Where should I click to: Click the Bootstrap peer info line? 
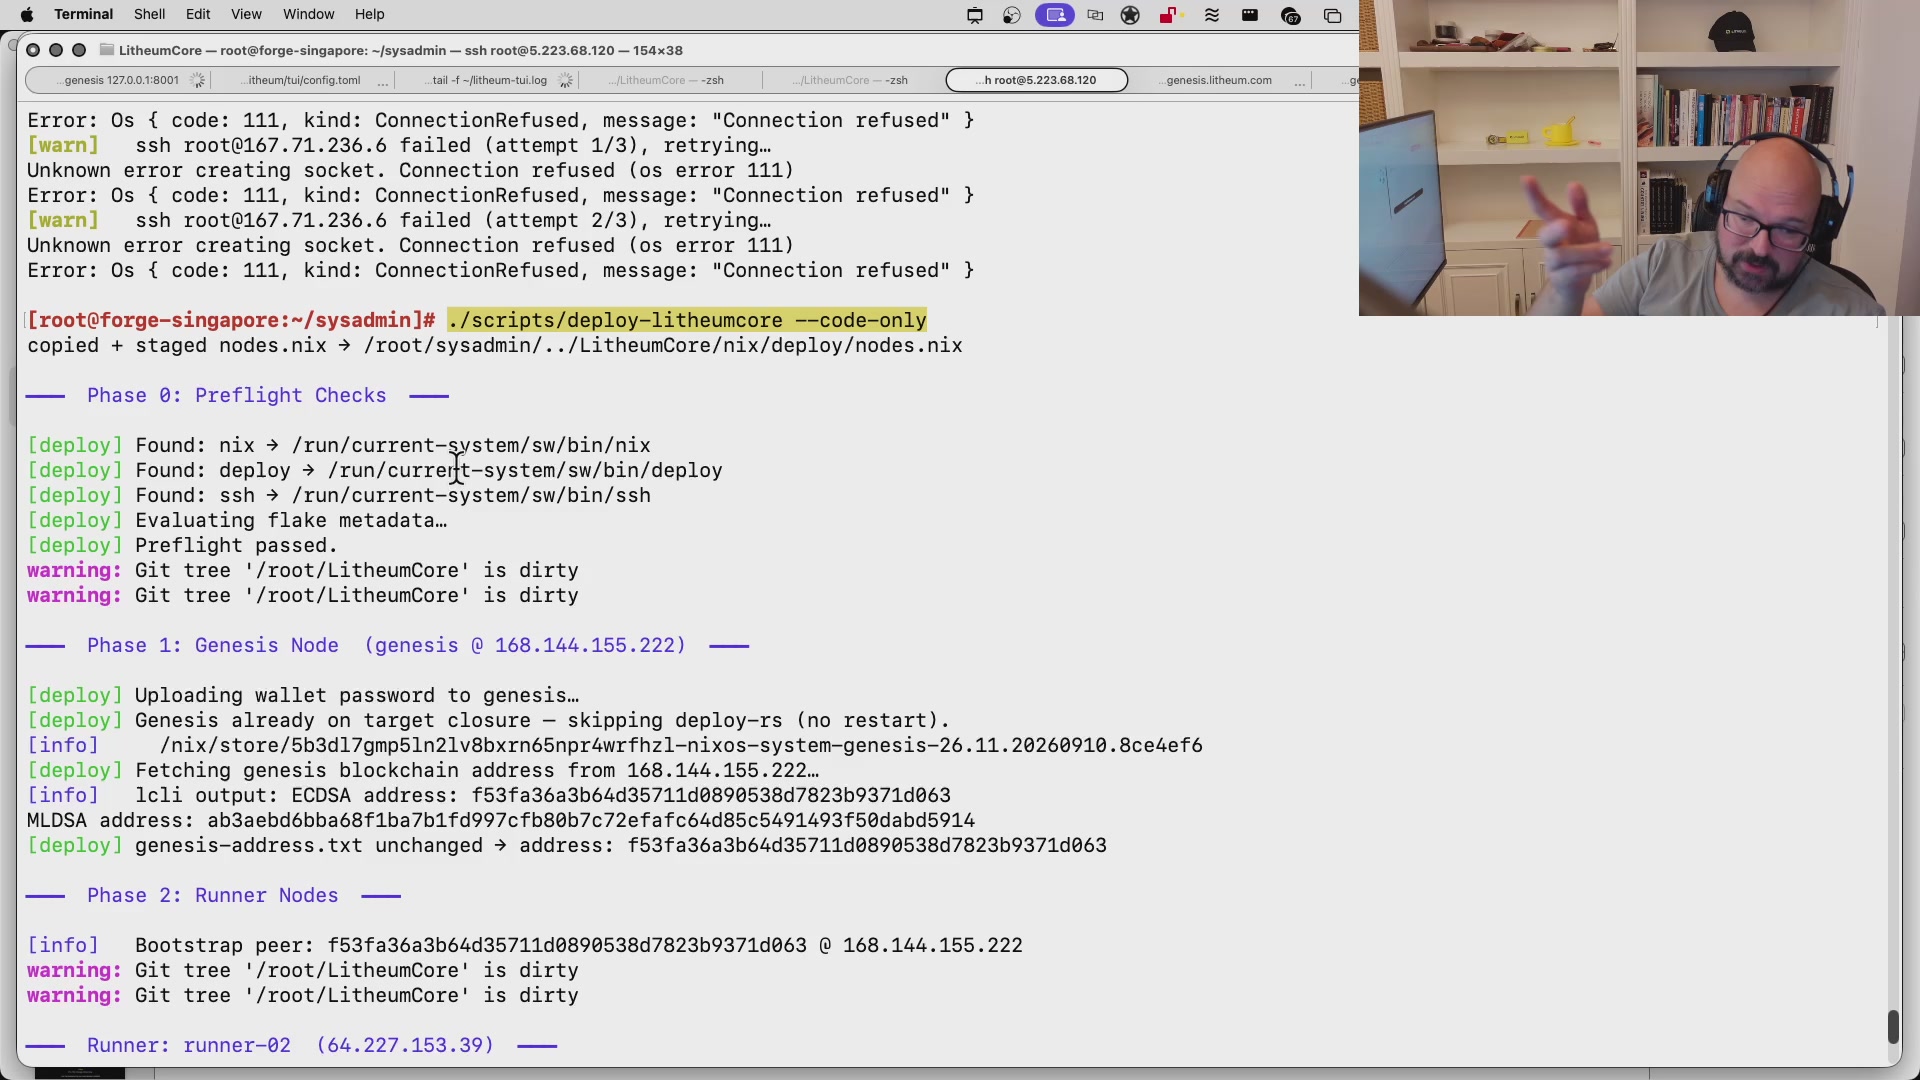pyautogui.click(x=525, y=945)
